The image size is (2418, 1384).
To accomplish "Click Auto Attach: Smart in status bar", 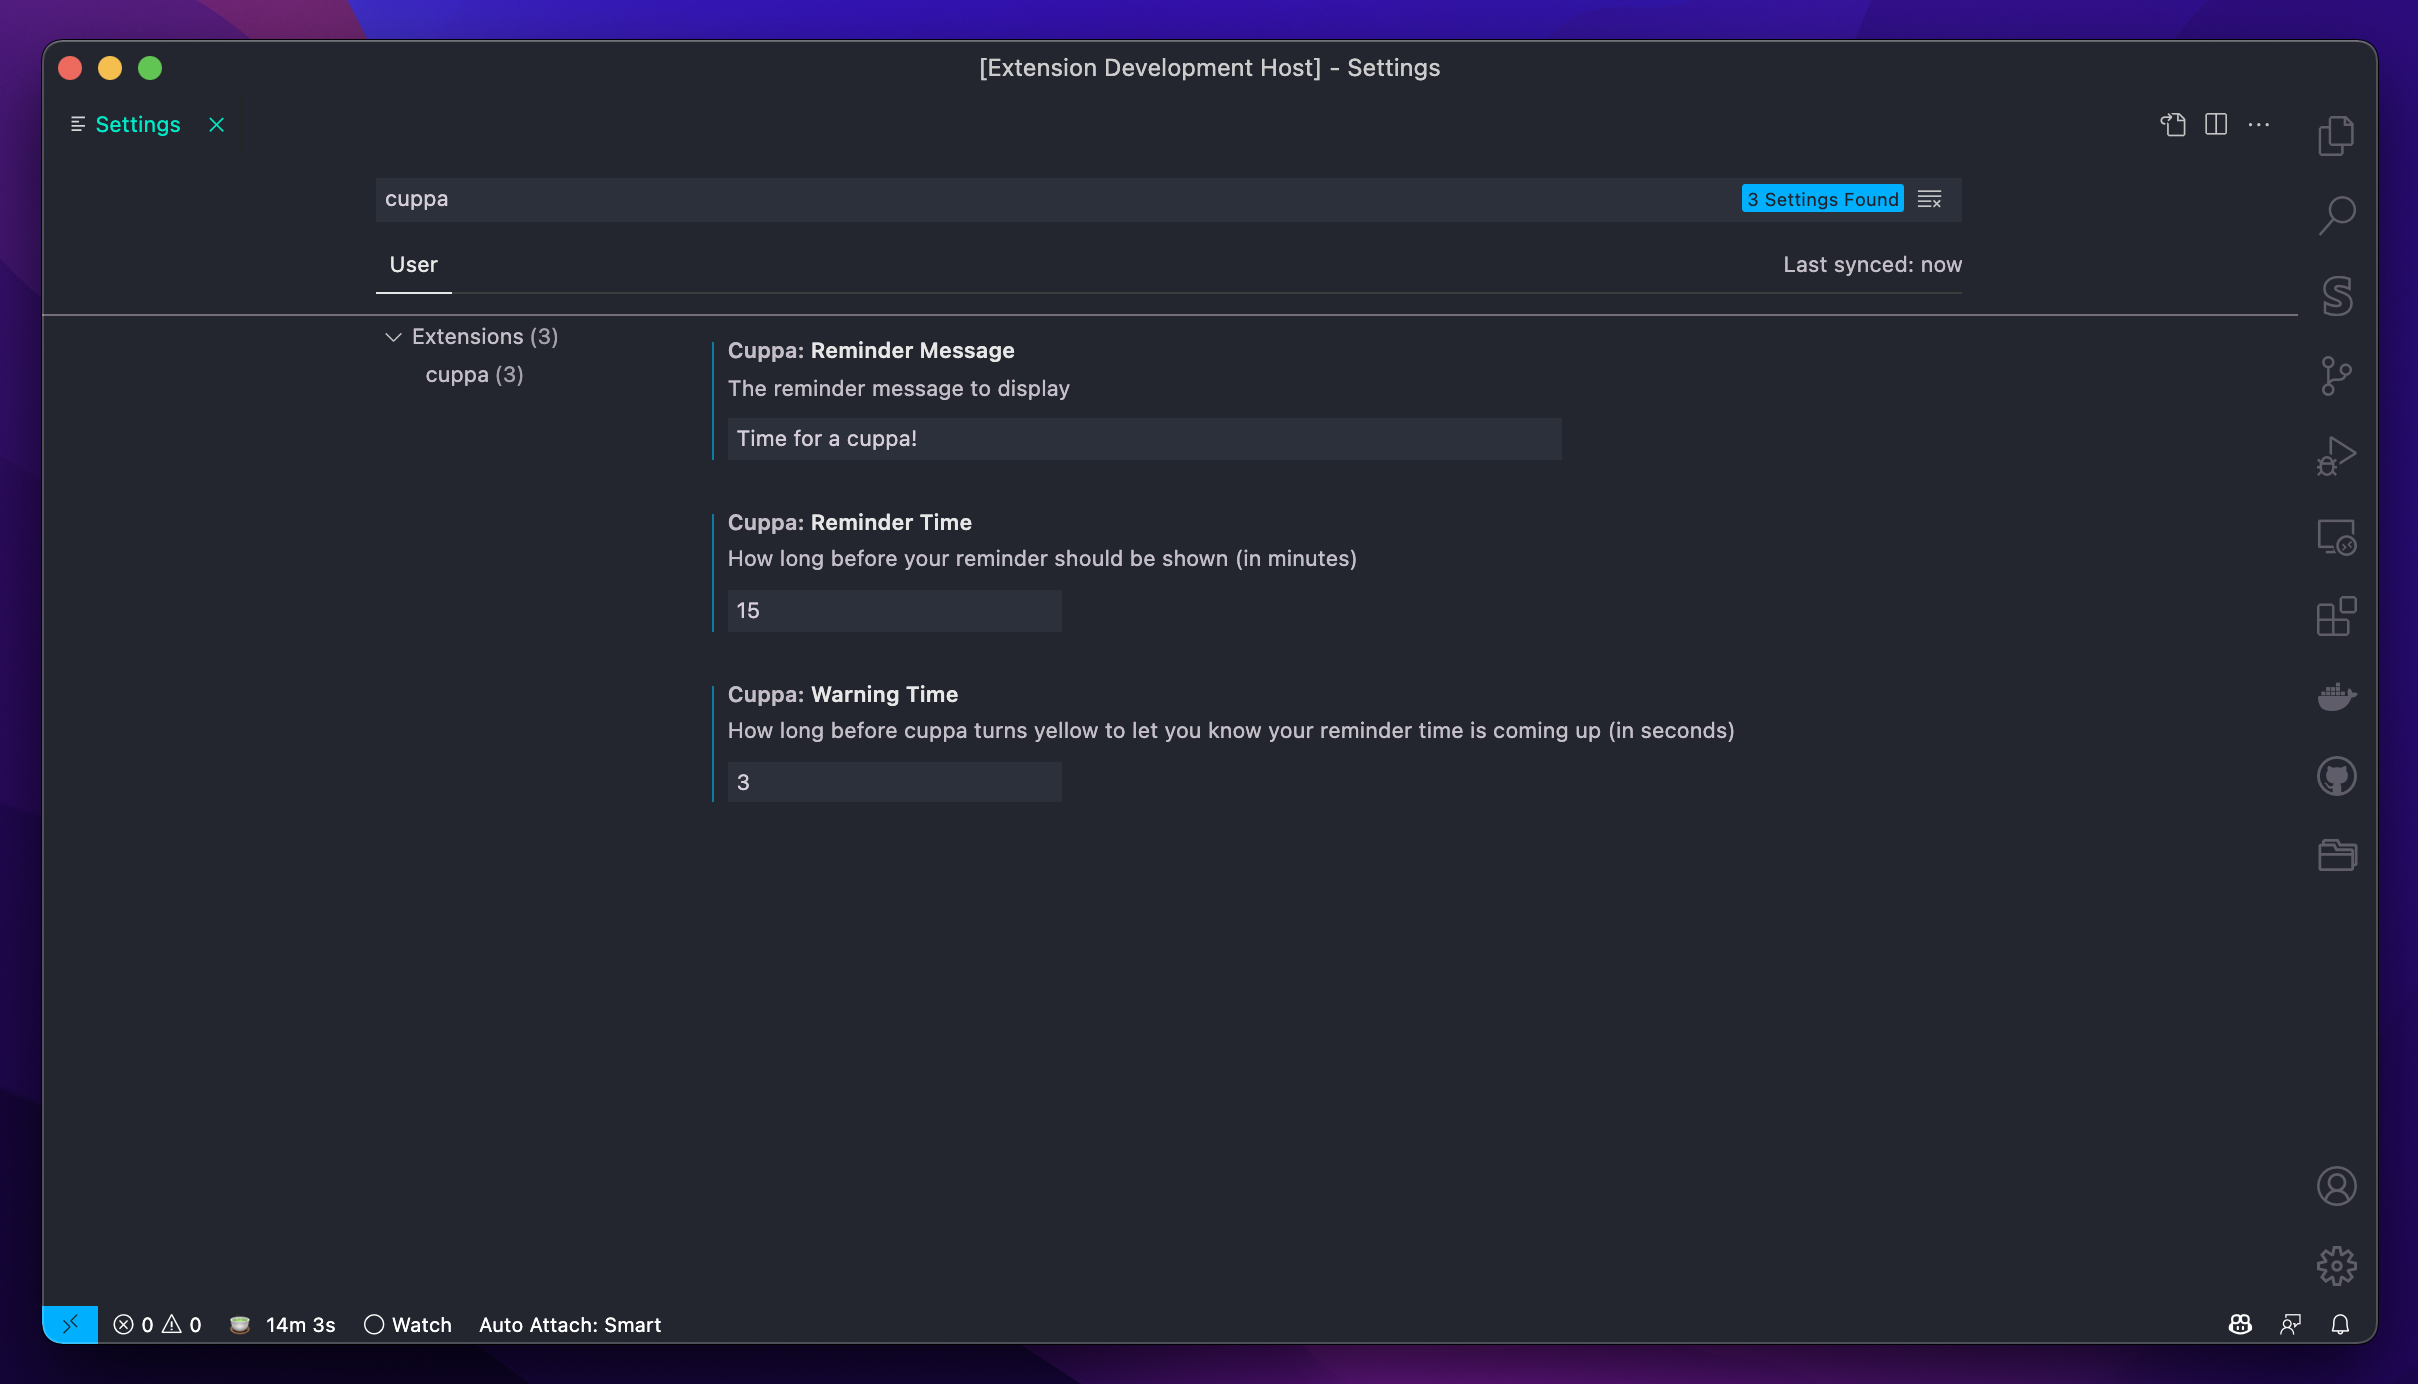I will tap(570, 1324).
